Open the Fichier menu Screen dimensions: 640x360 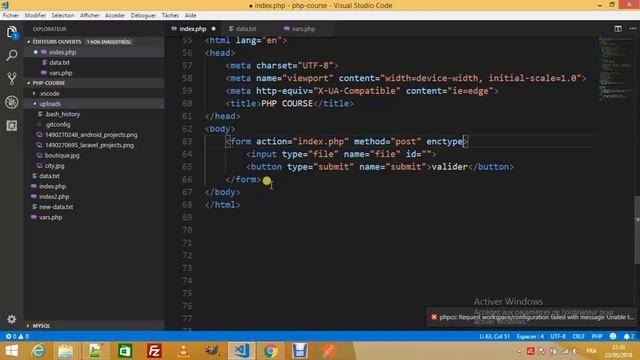[11, 16]
